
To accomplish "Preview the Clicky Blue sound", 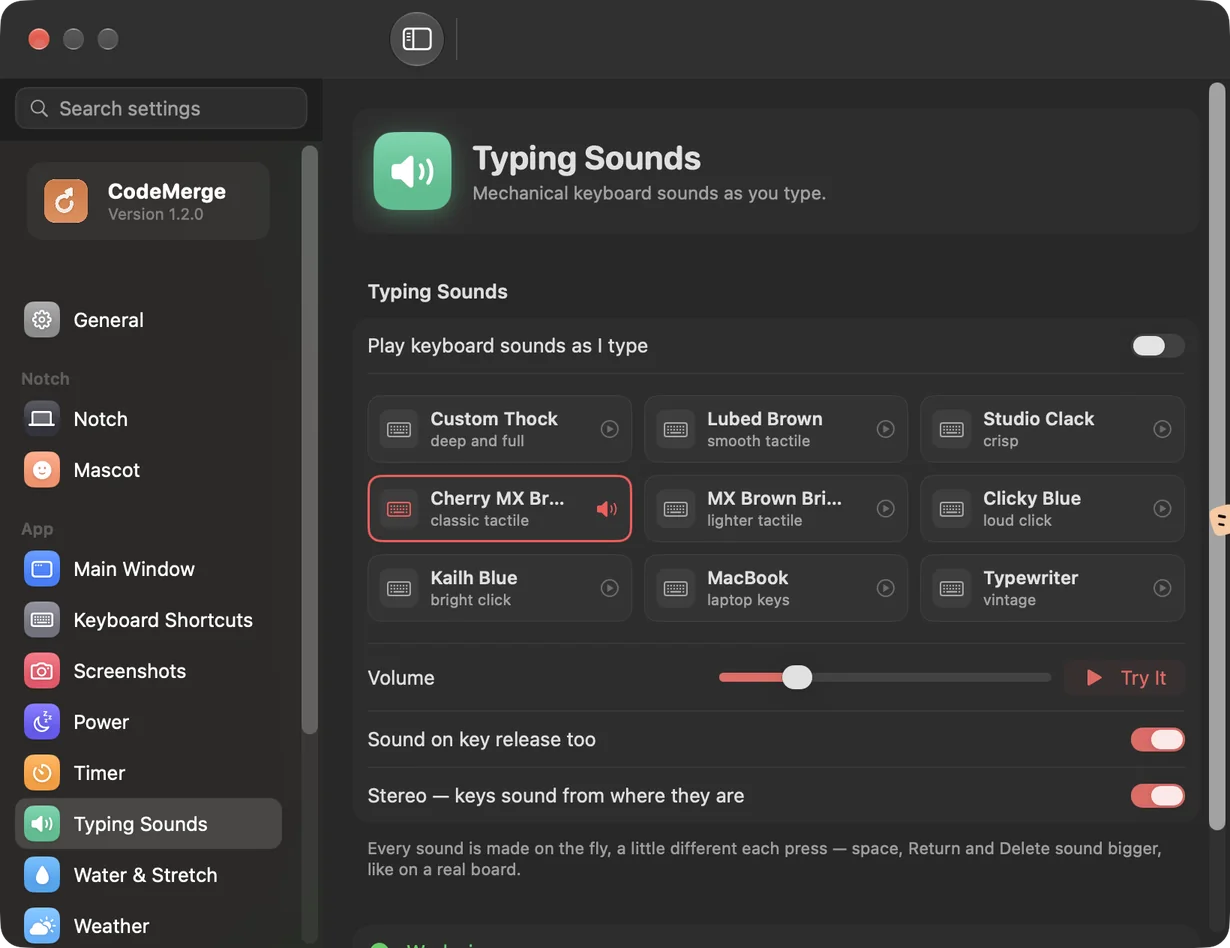I will 1162,509.
